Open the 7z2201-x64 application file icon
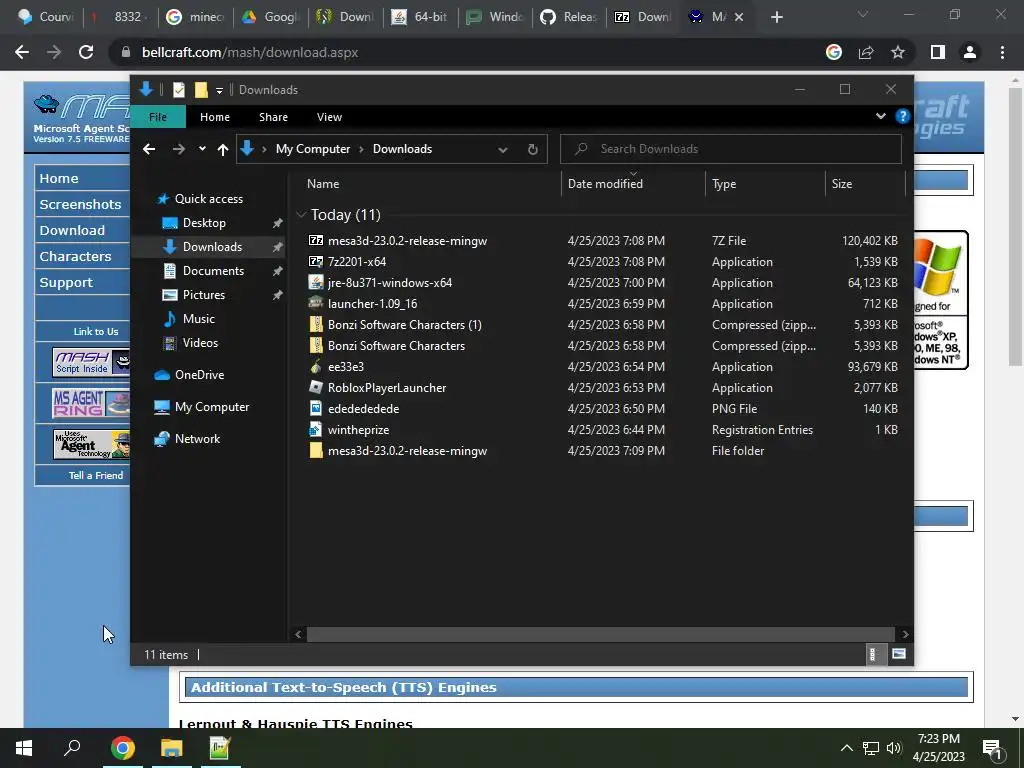 coord(316,261)
